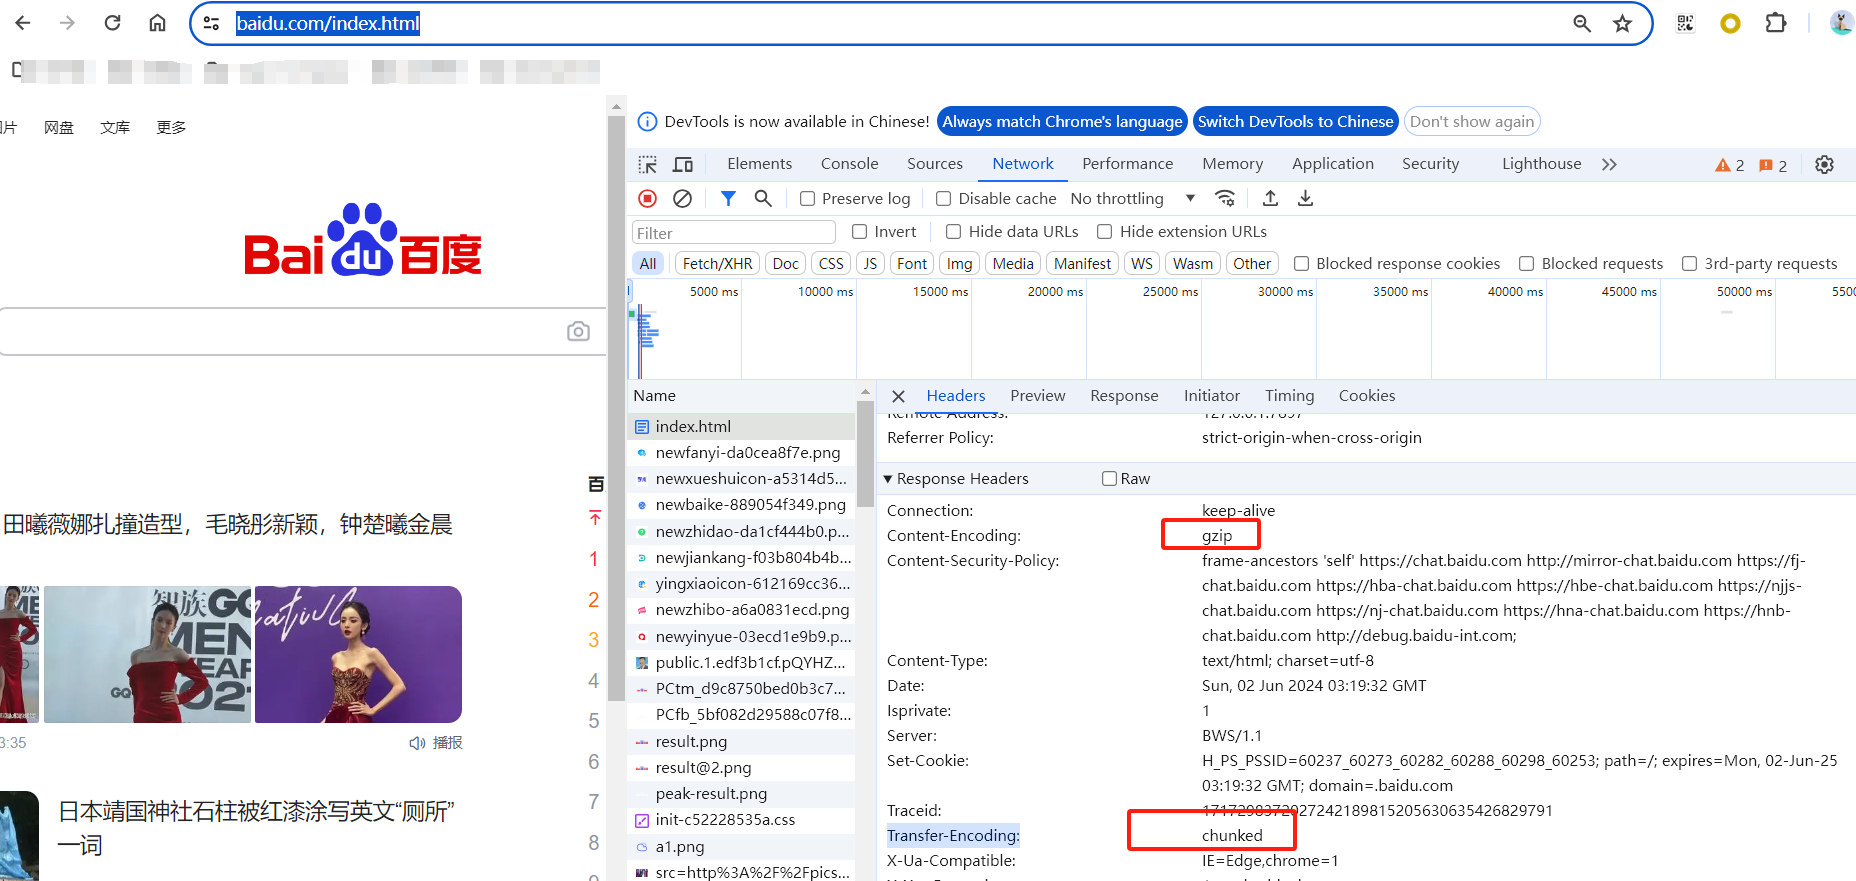This screenshot has height=881, width=1856.
Task: Click the site info icon in address bar
Action: (x=211, y=23)
